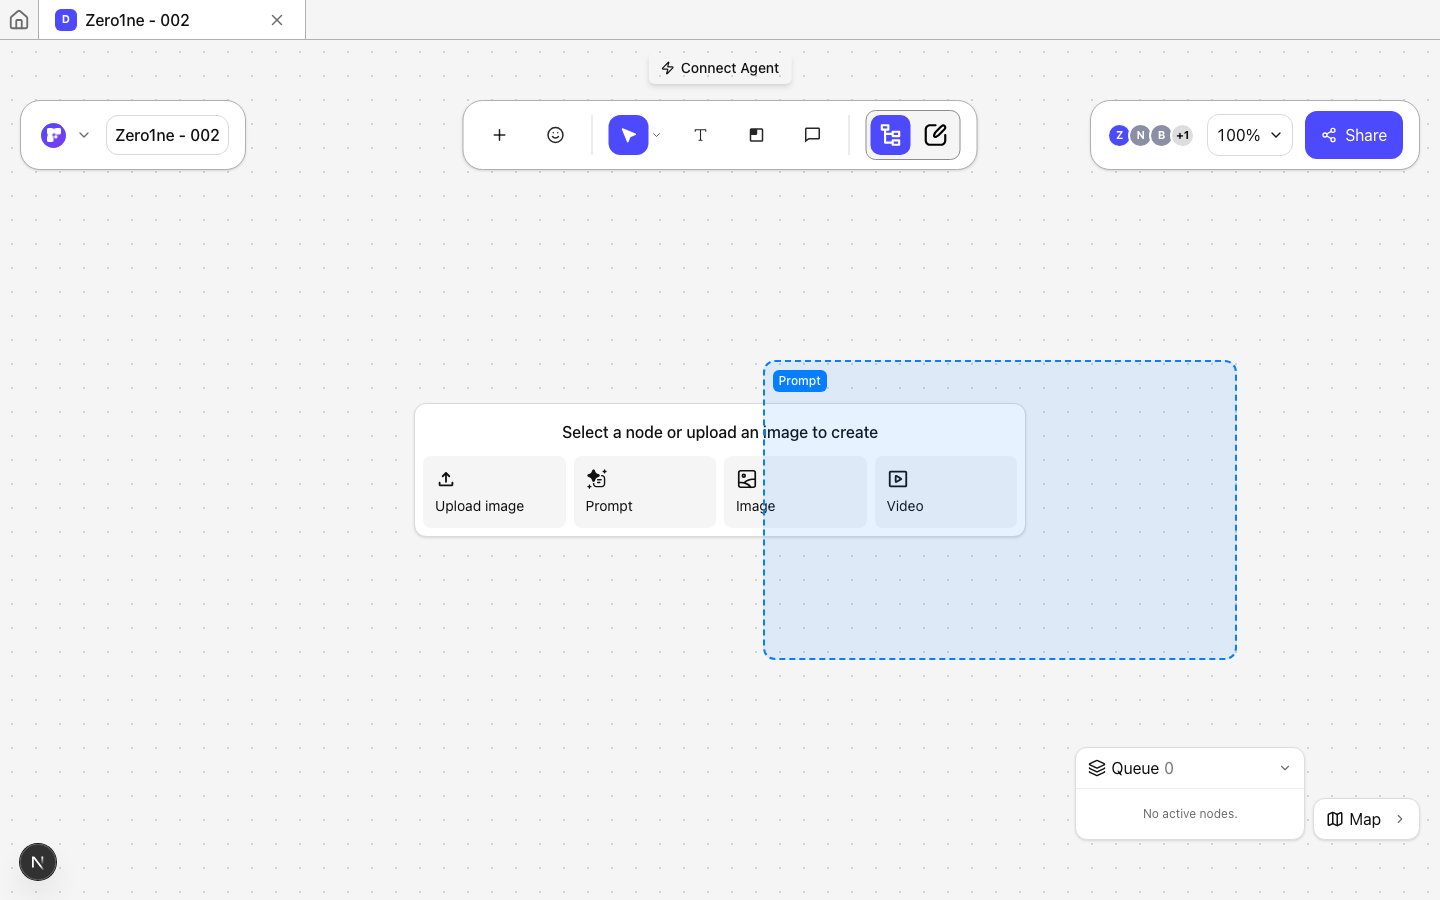Choose the Prompt node option
Screen dimensions: 1440x900
pyautogui.click(x=645, y=492)
